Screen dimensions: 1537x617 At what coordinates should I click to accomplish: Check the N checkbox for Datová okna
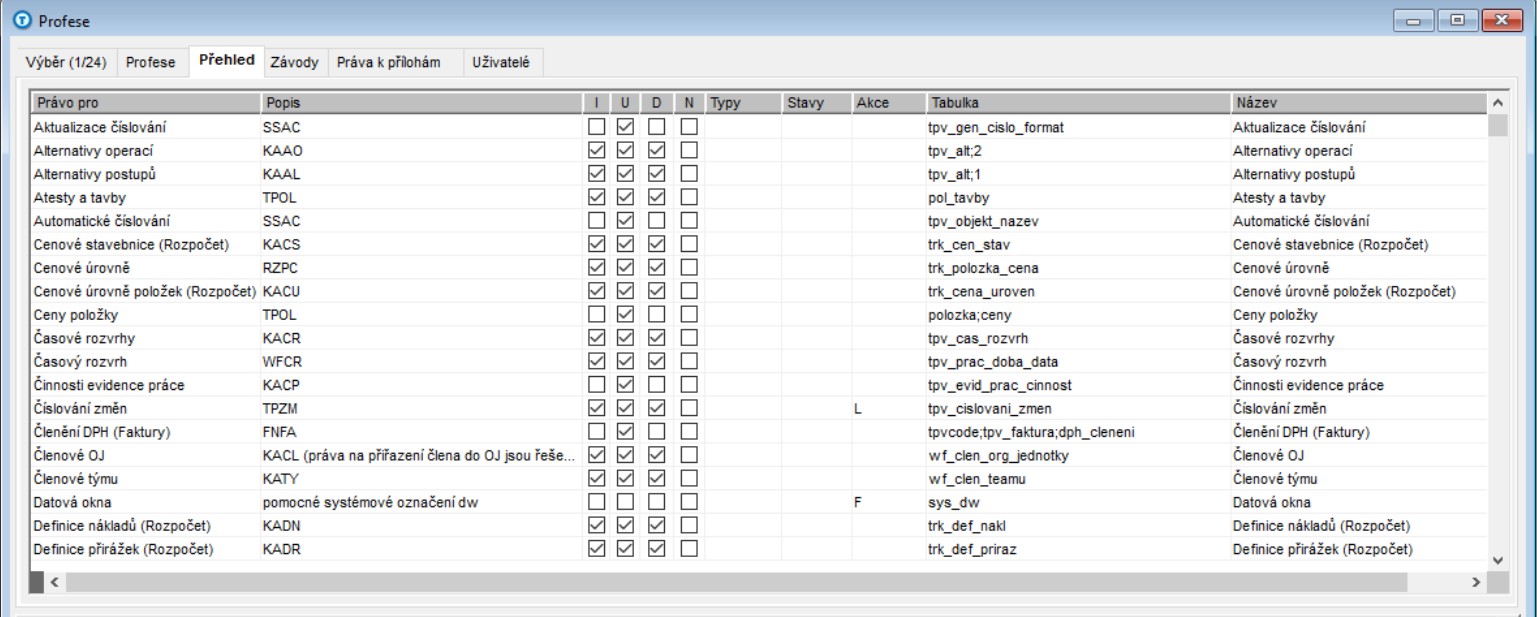pyautogui.click(x=688, y=503)
